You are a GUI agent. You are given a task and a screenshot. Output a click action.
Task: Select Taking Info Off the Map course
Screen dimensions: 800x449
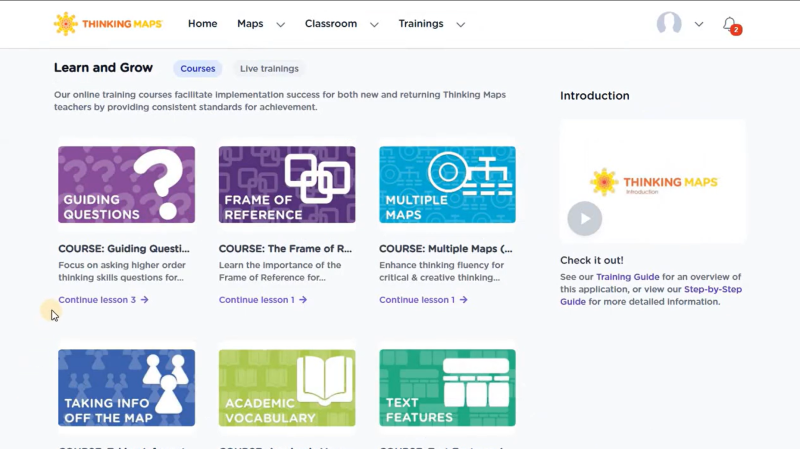[x=126, y=388]
